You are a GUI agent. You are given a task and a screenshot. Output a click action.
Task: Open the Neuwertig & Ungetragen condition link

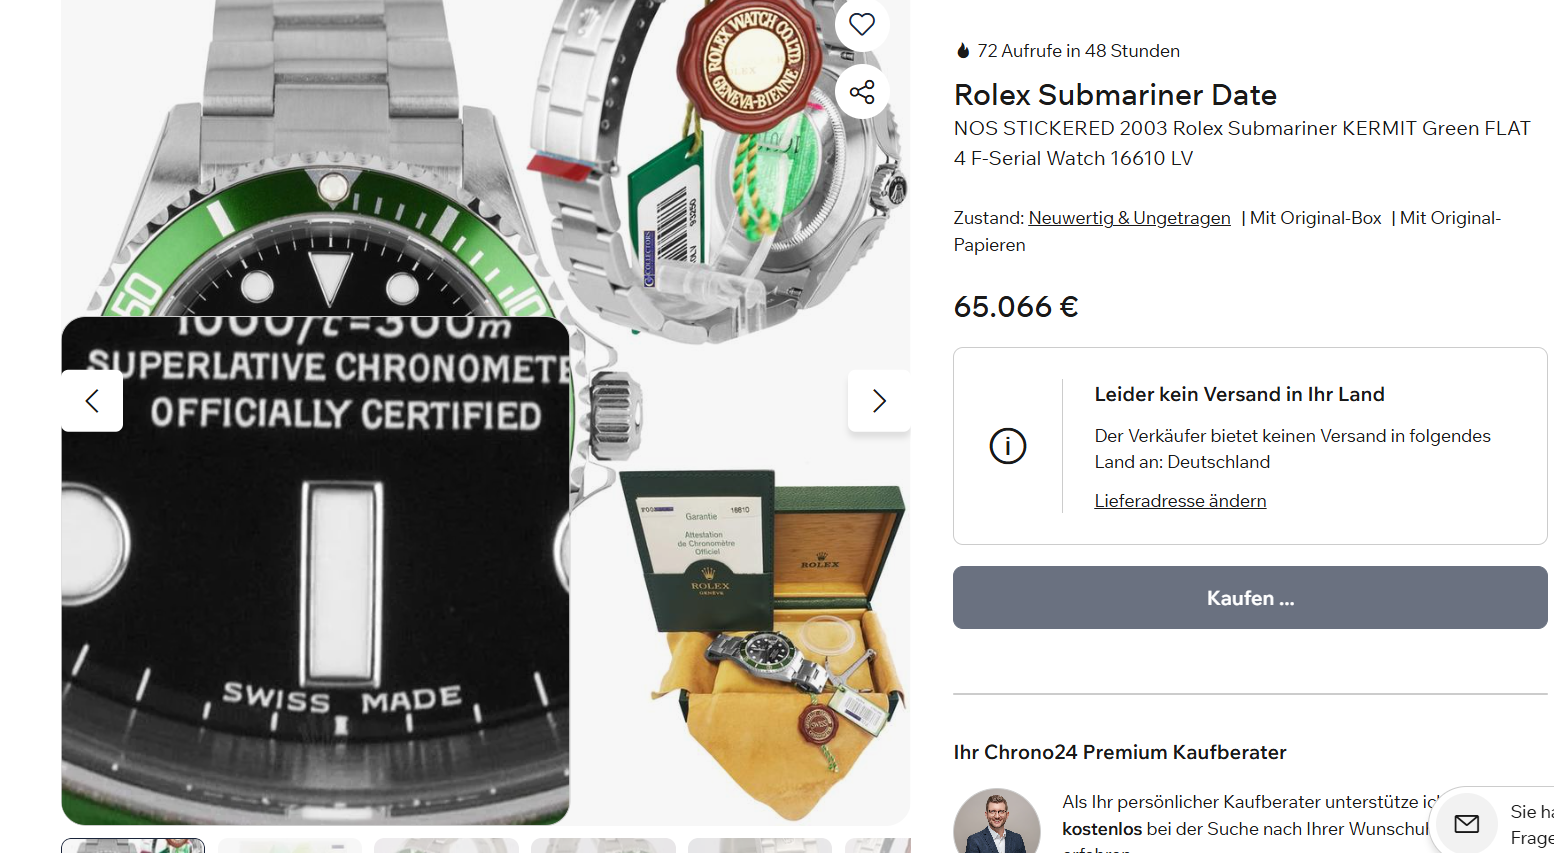point(1129,218)
